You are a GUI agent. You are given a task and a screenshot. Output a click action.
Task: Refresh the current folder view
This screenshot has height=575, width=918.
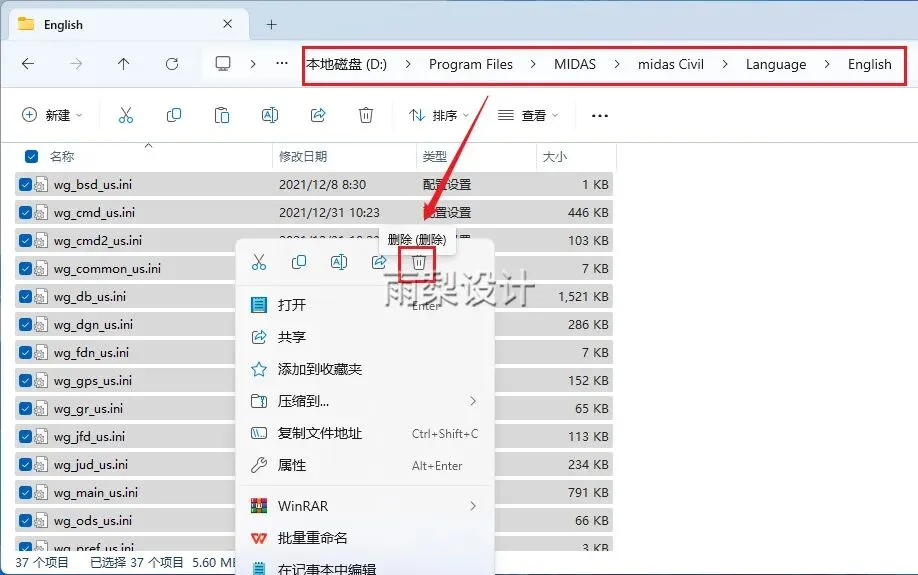point(172,64)
